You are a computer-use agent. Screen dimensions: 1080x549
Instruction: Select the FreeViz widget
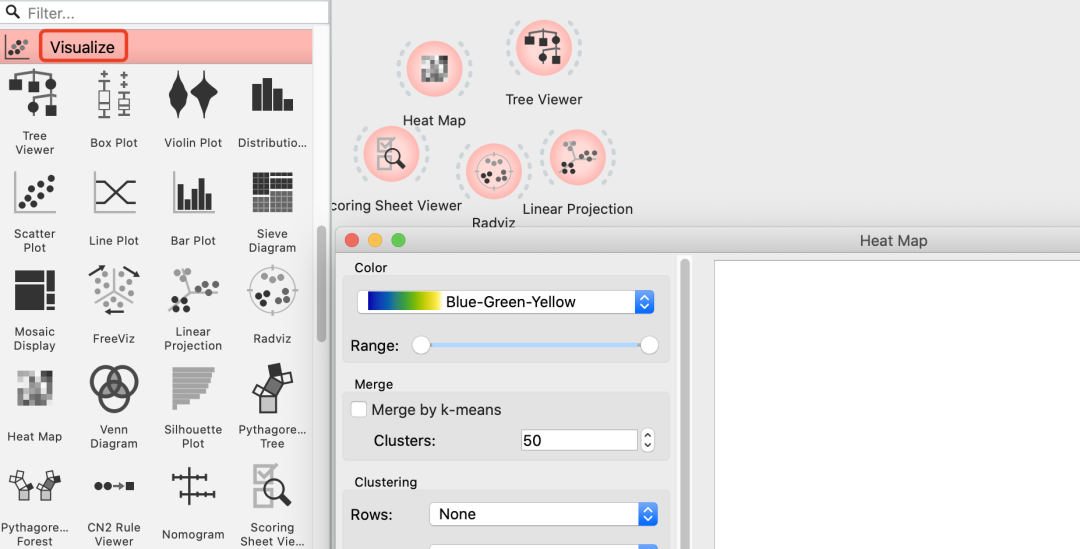pos(114,306)
